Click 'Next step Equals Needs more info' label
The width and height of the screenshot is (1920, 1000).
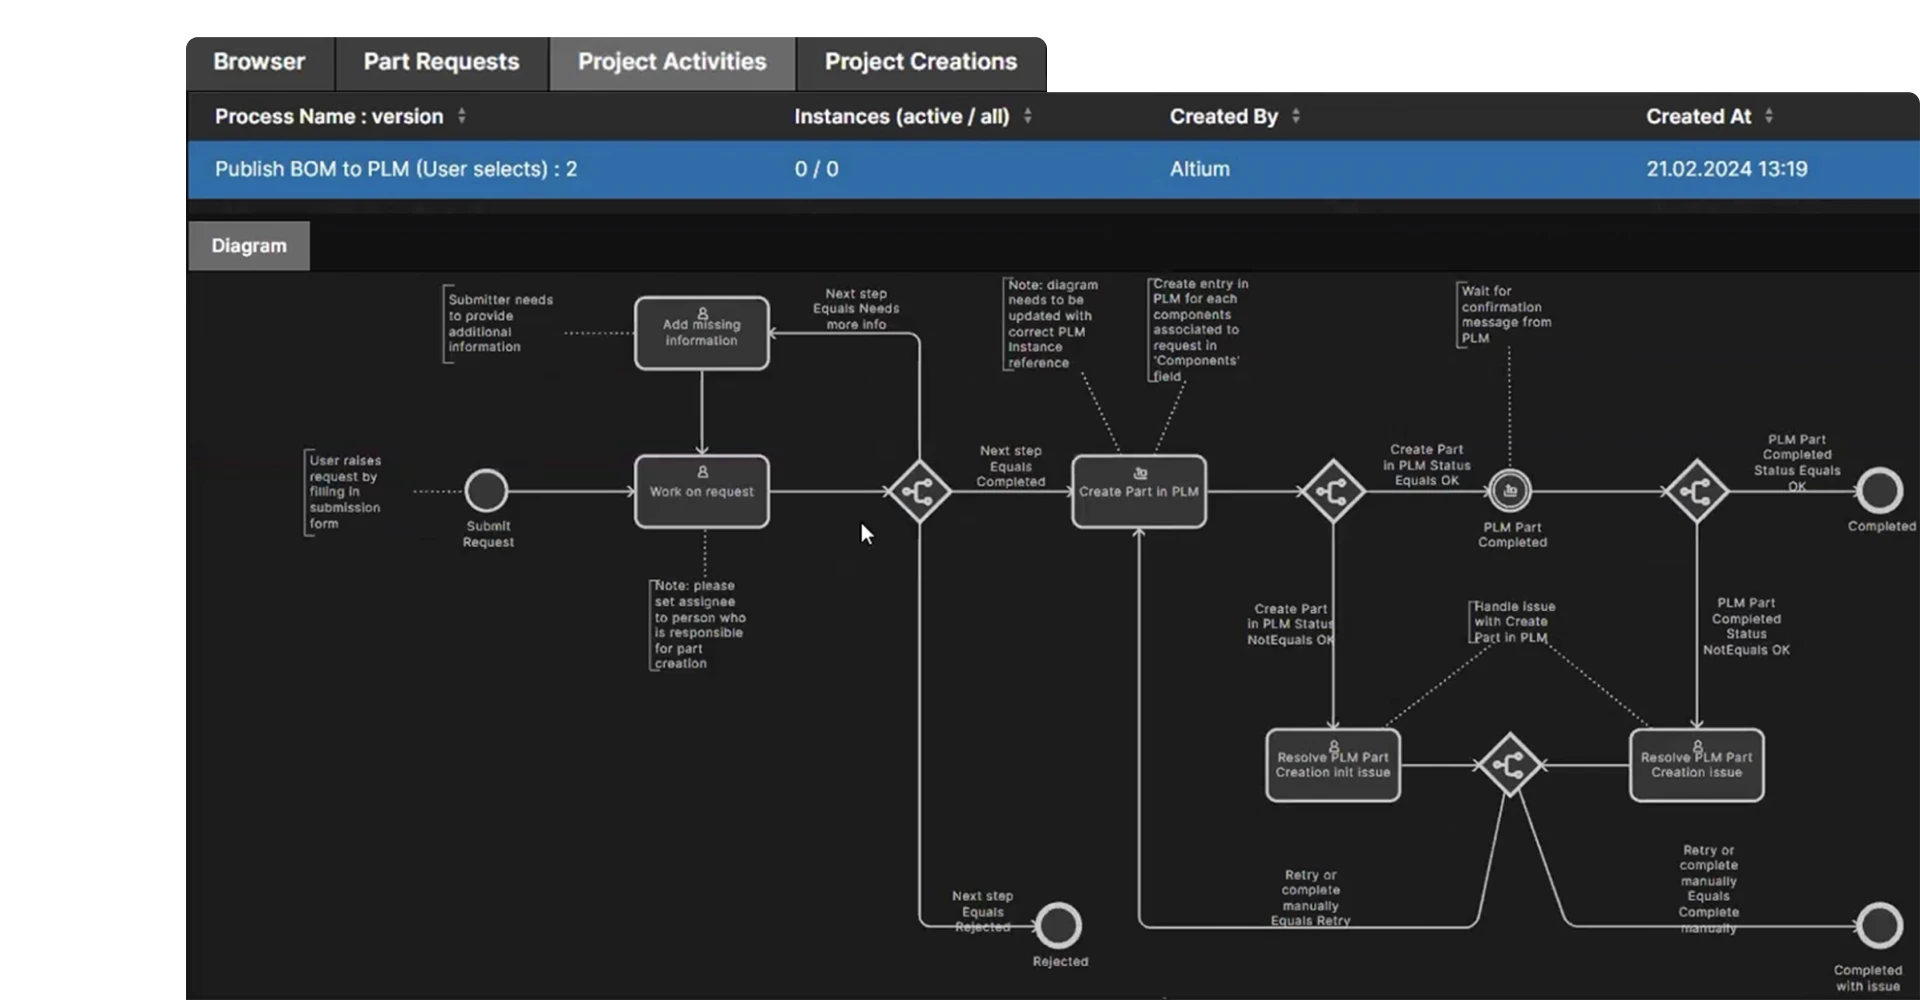(x=856, y=309)
